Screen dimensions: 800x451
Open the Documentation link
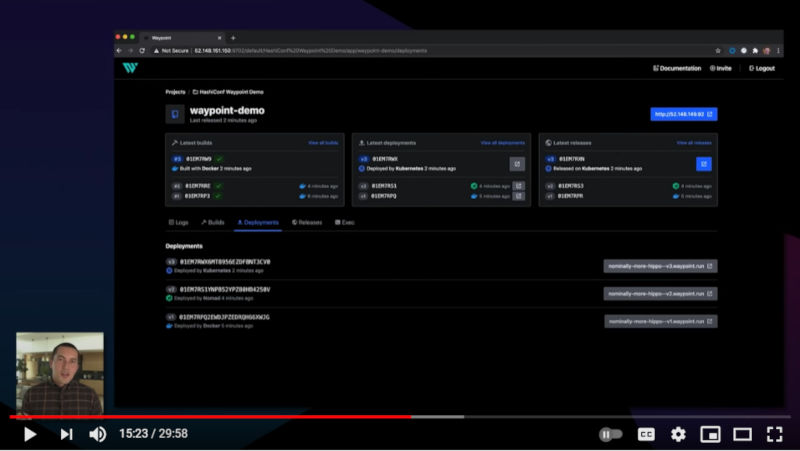click(x=677, y=68)
